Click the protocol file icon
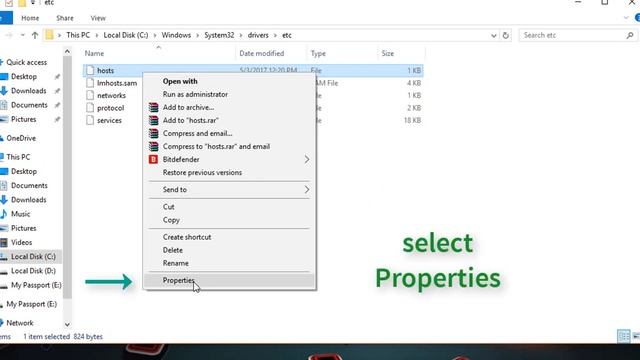Screen dimensions: 640x360 tap(90, 108)
